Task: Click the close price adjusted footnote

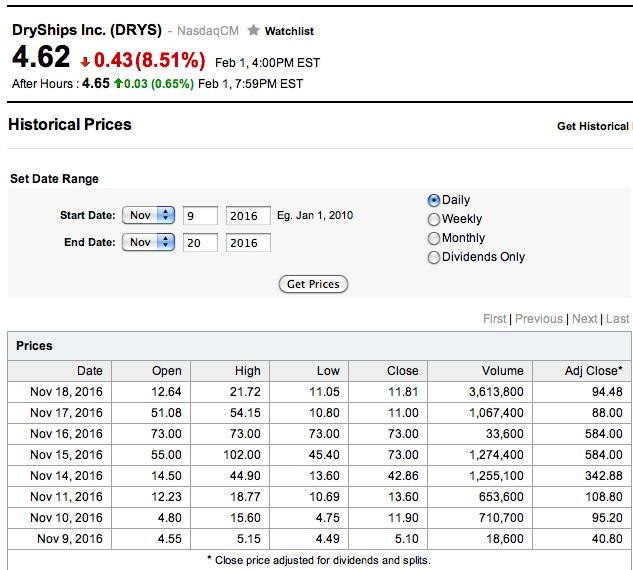Action: tap(319, 561)
